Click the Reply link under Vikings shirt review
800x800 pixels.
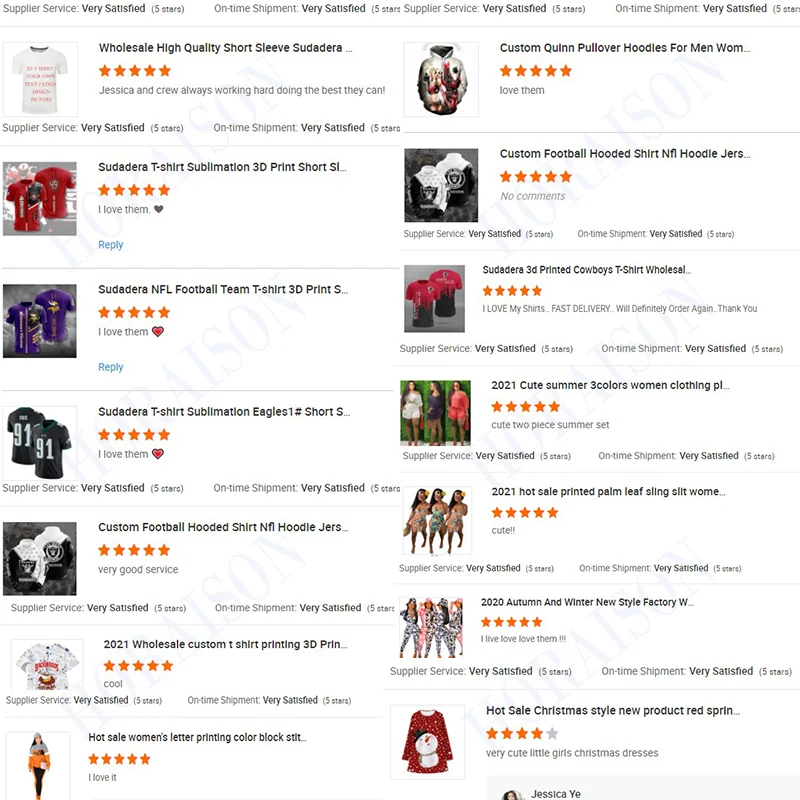click(x=111, y=367)
